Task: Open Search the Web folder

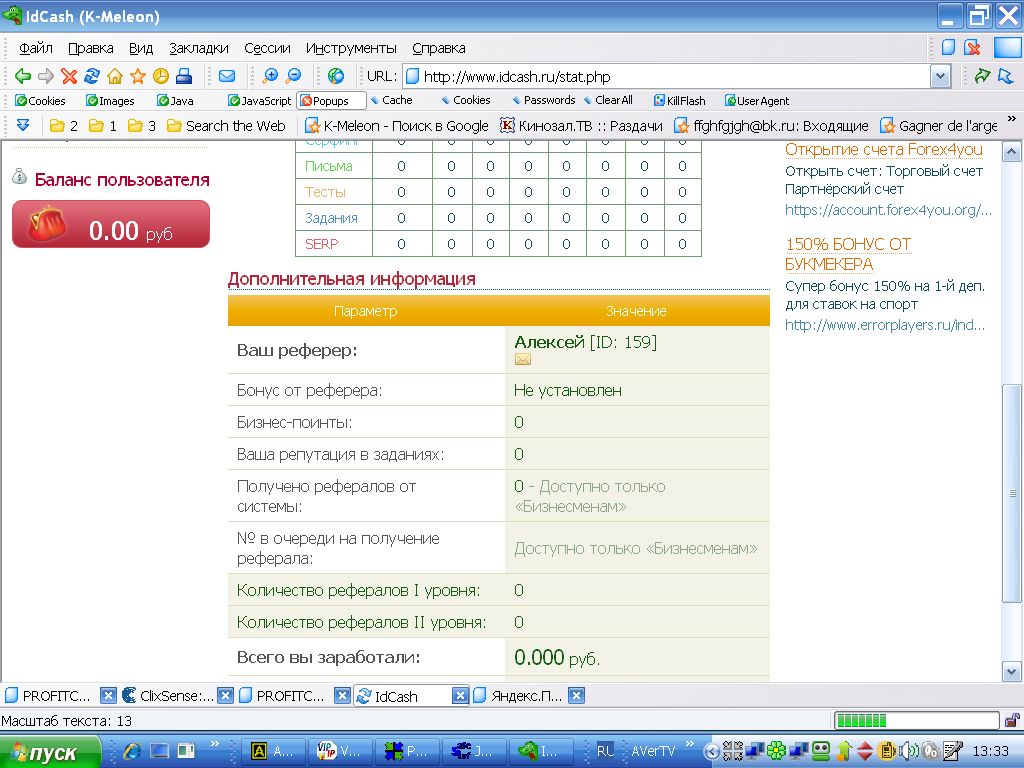Action: (x=226, y=126)
